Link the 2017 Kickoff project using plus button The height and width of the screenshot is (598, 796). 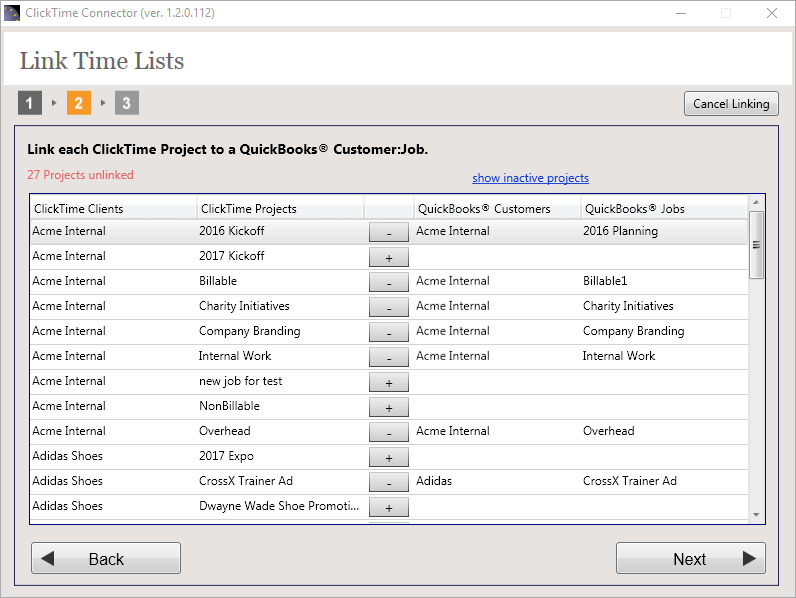click(388, 257)
